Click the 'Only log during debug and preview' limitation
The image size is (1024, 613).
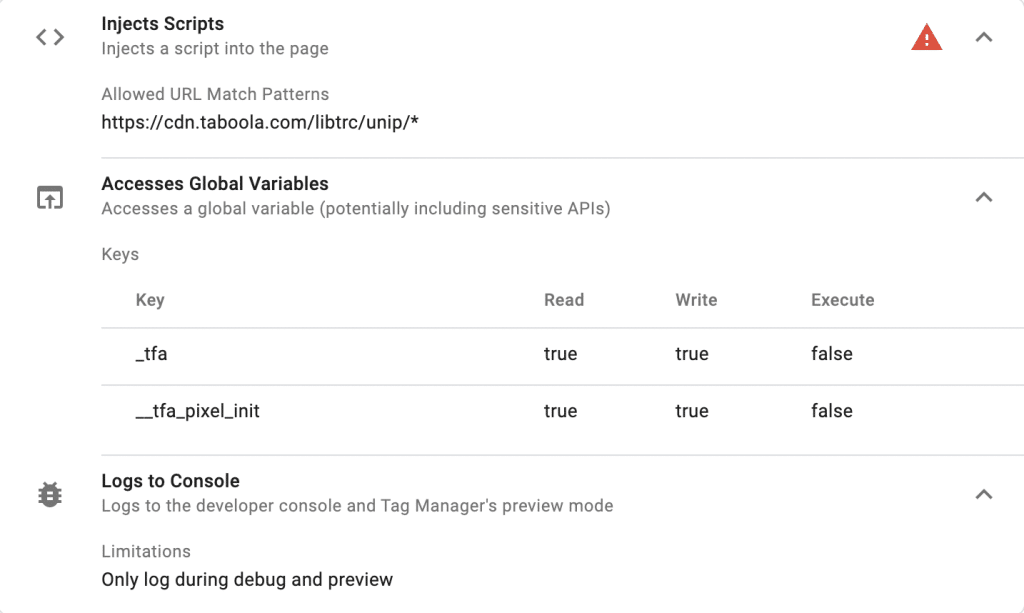pos(247,579)
